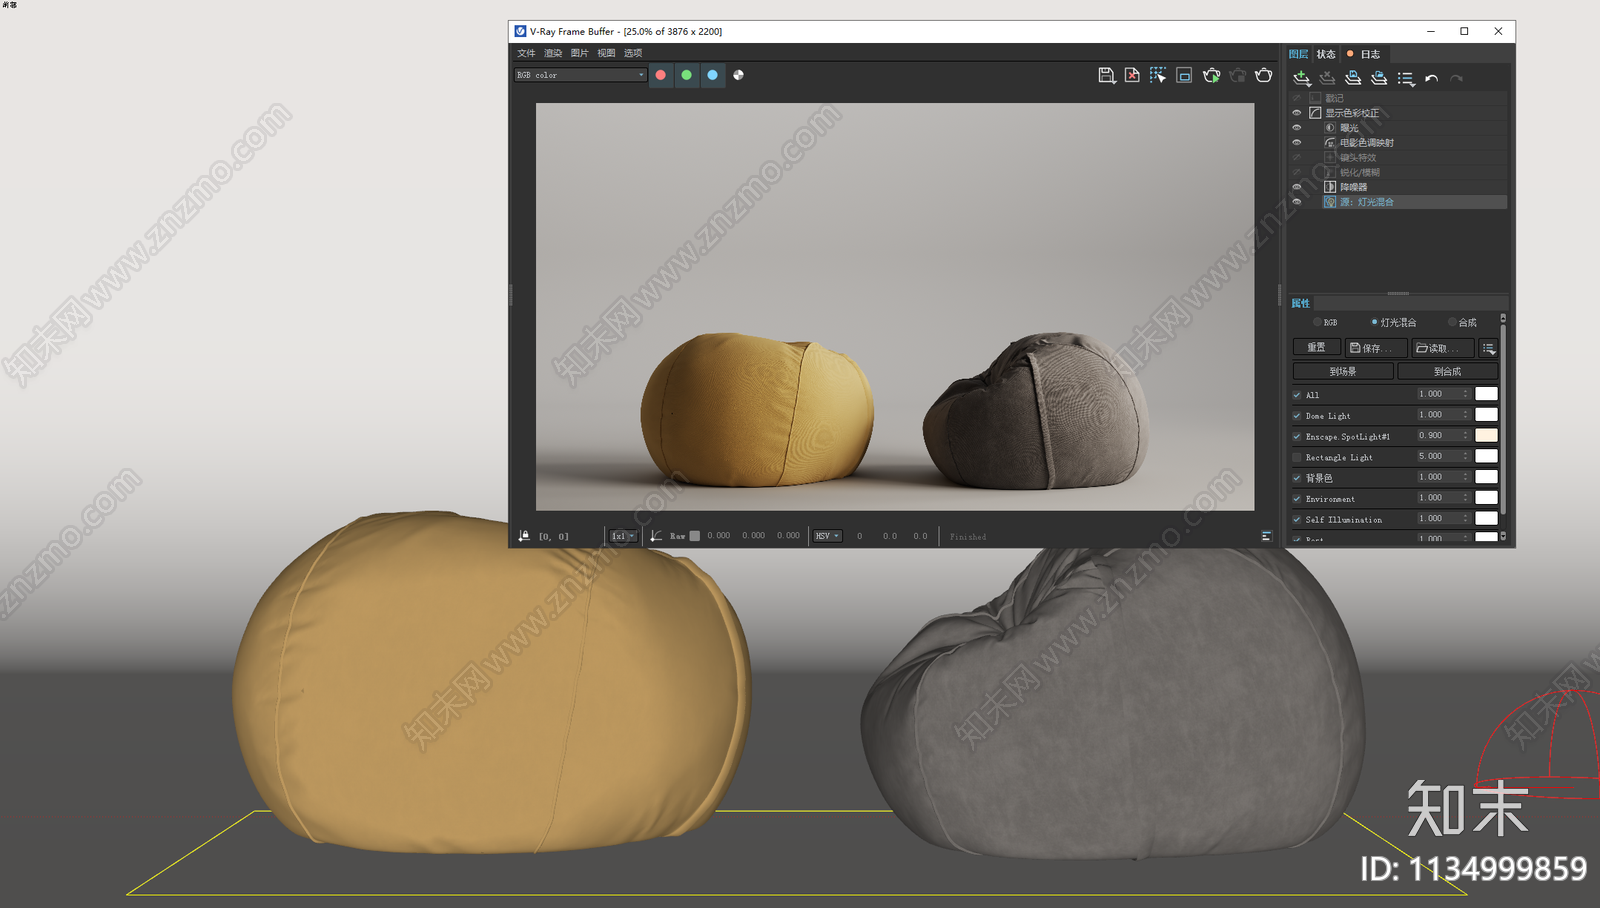1600x908 pixels.
Task: Open the 渲染 menu
Action: 553,53
